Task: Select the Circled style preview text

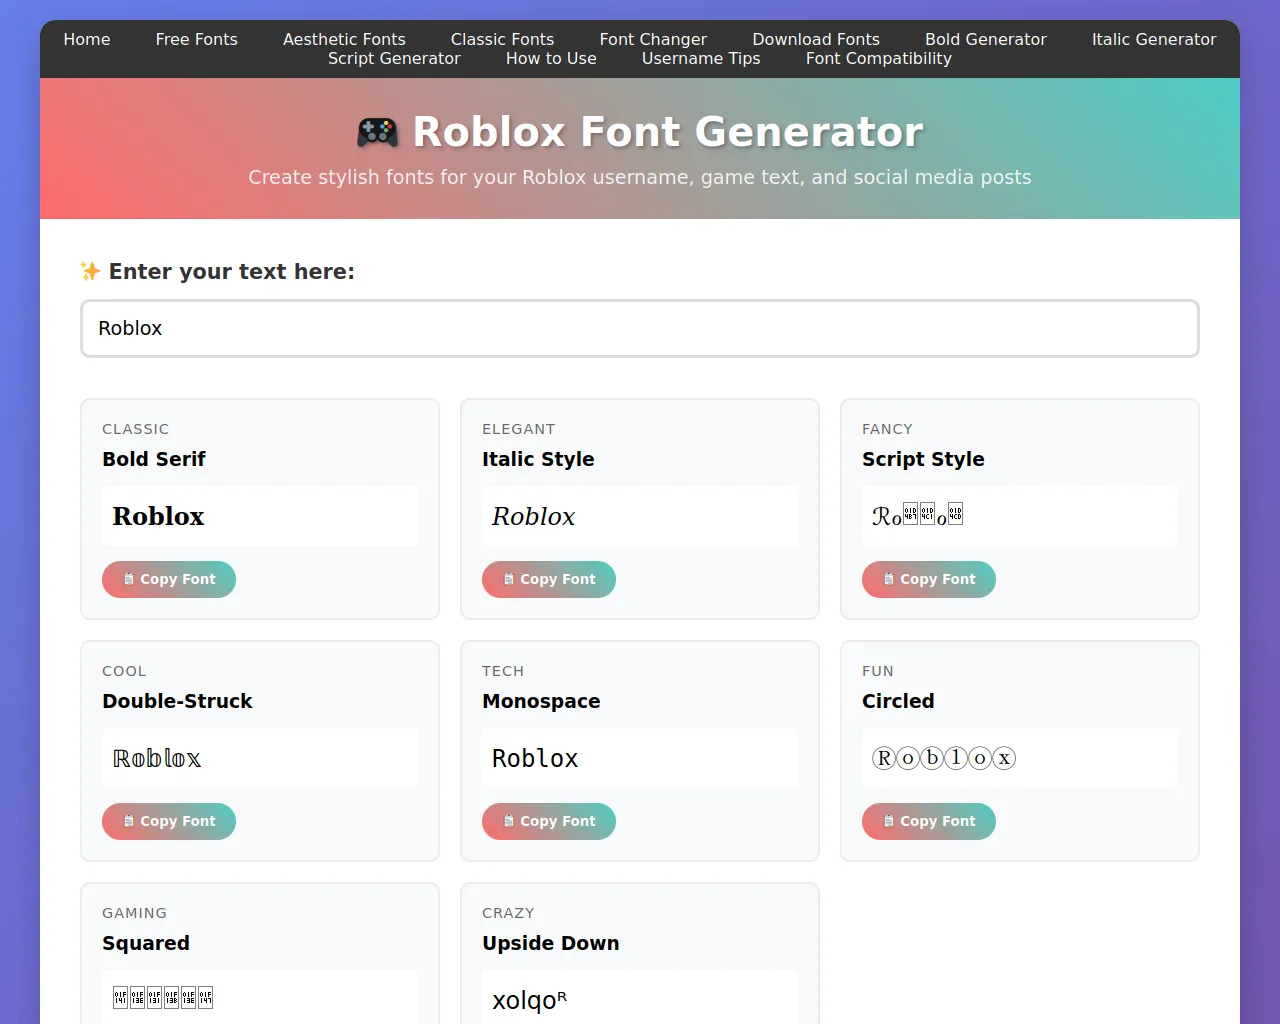Action: coord(943,758)
